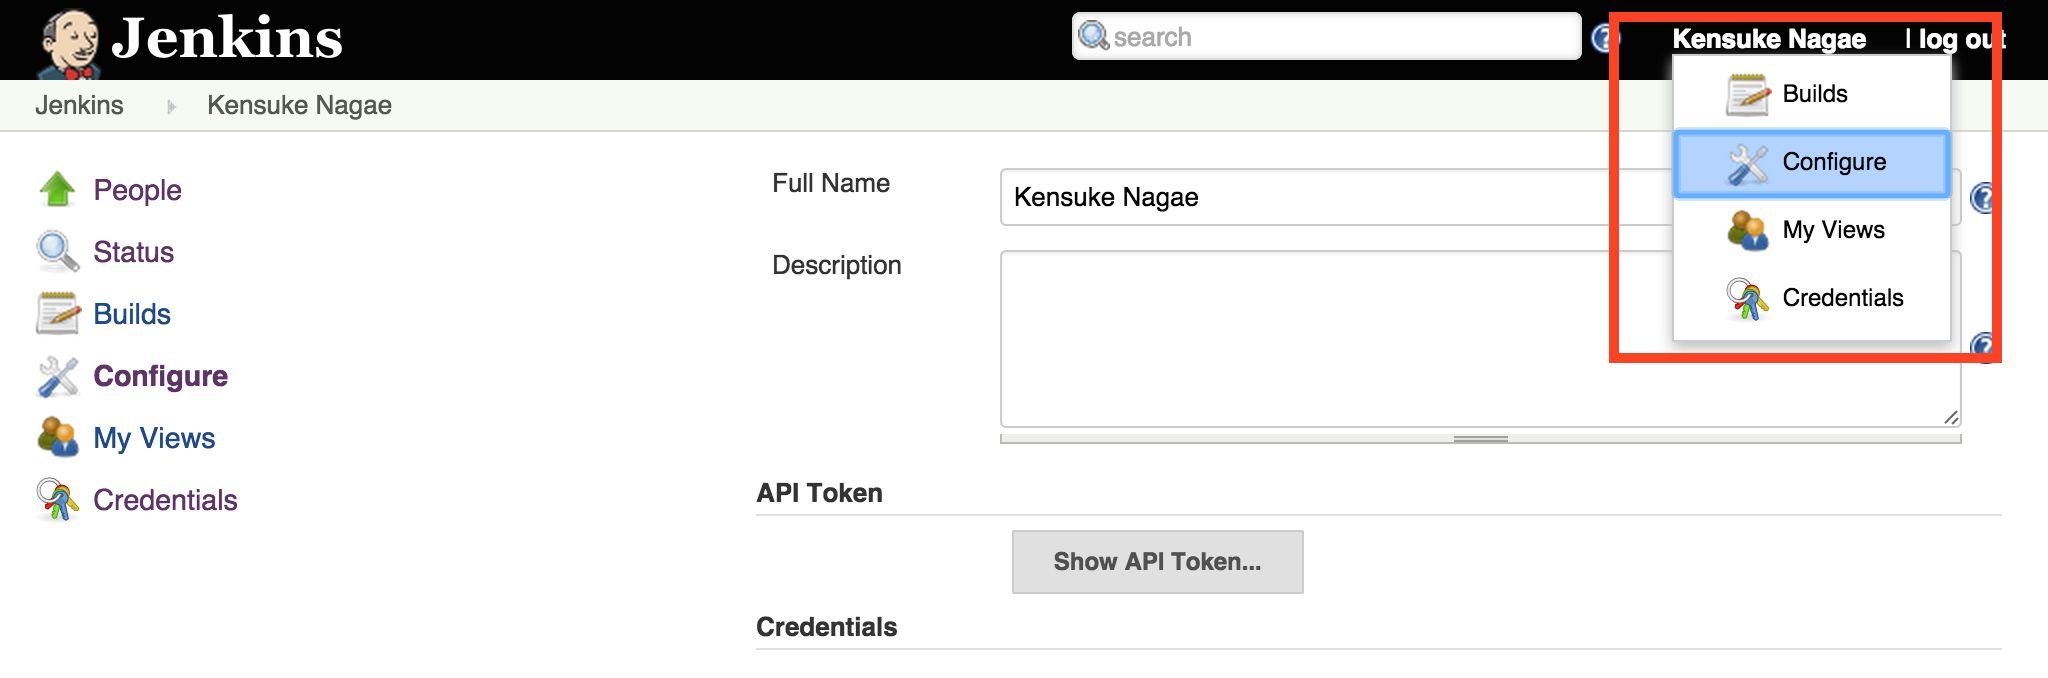The height and width of the screenshot is (678, 2048).
Task: Click My Views icon in sidebar
Action: pos(57,438)
